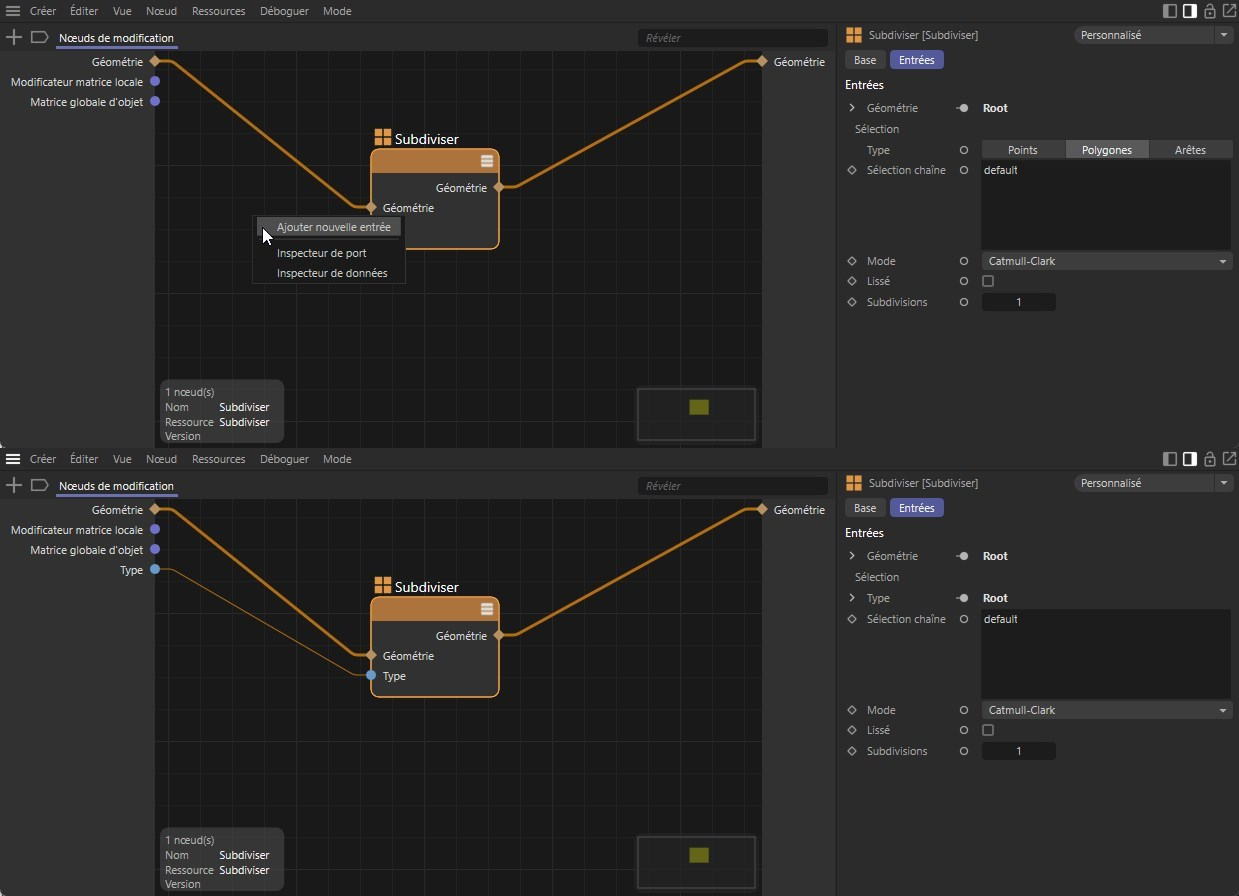Click the Révéler search field in upper editor

click(732, 38)
